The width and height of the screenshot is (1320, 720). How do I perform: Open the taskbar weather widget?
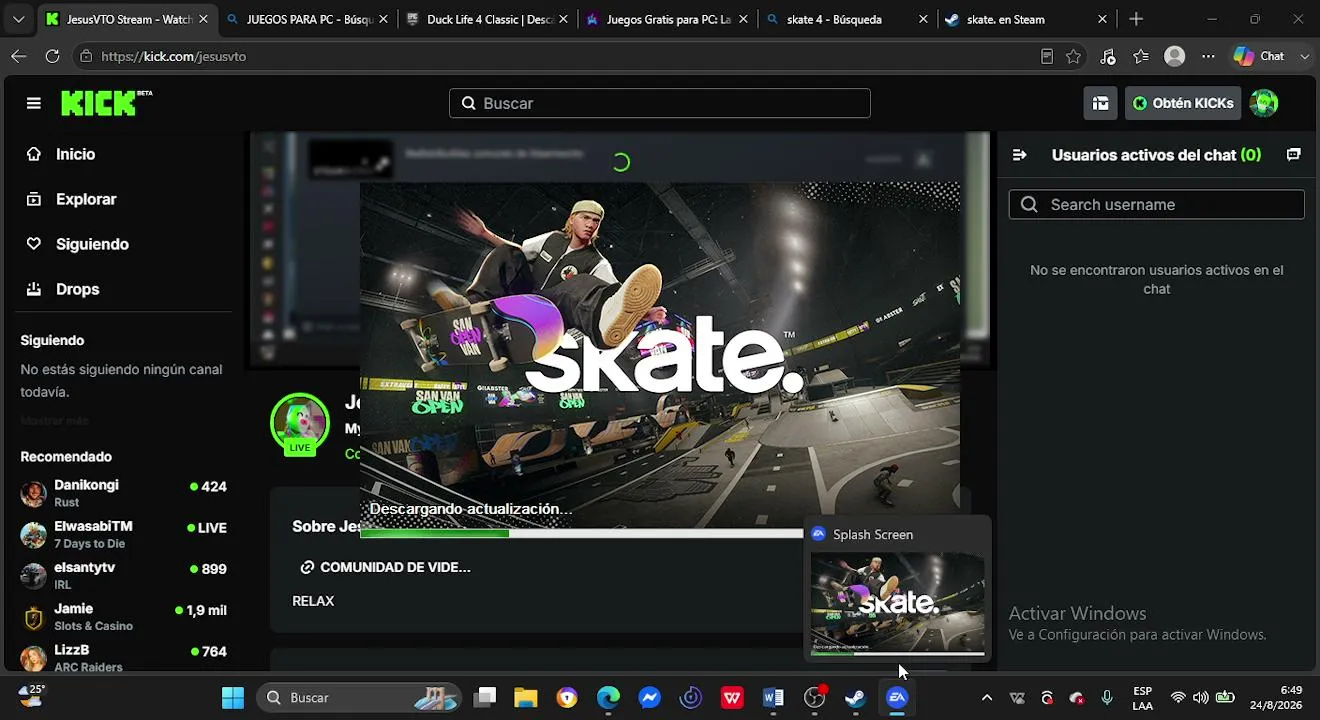[32, 696]
